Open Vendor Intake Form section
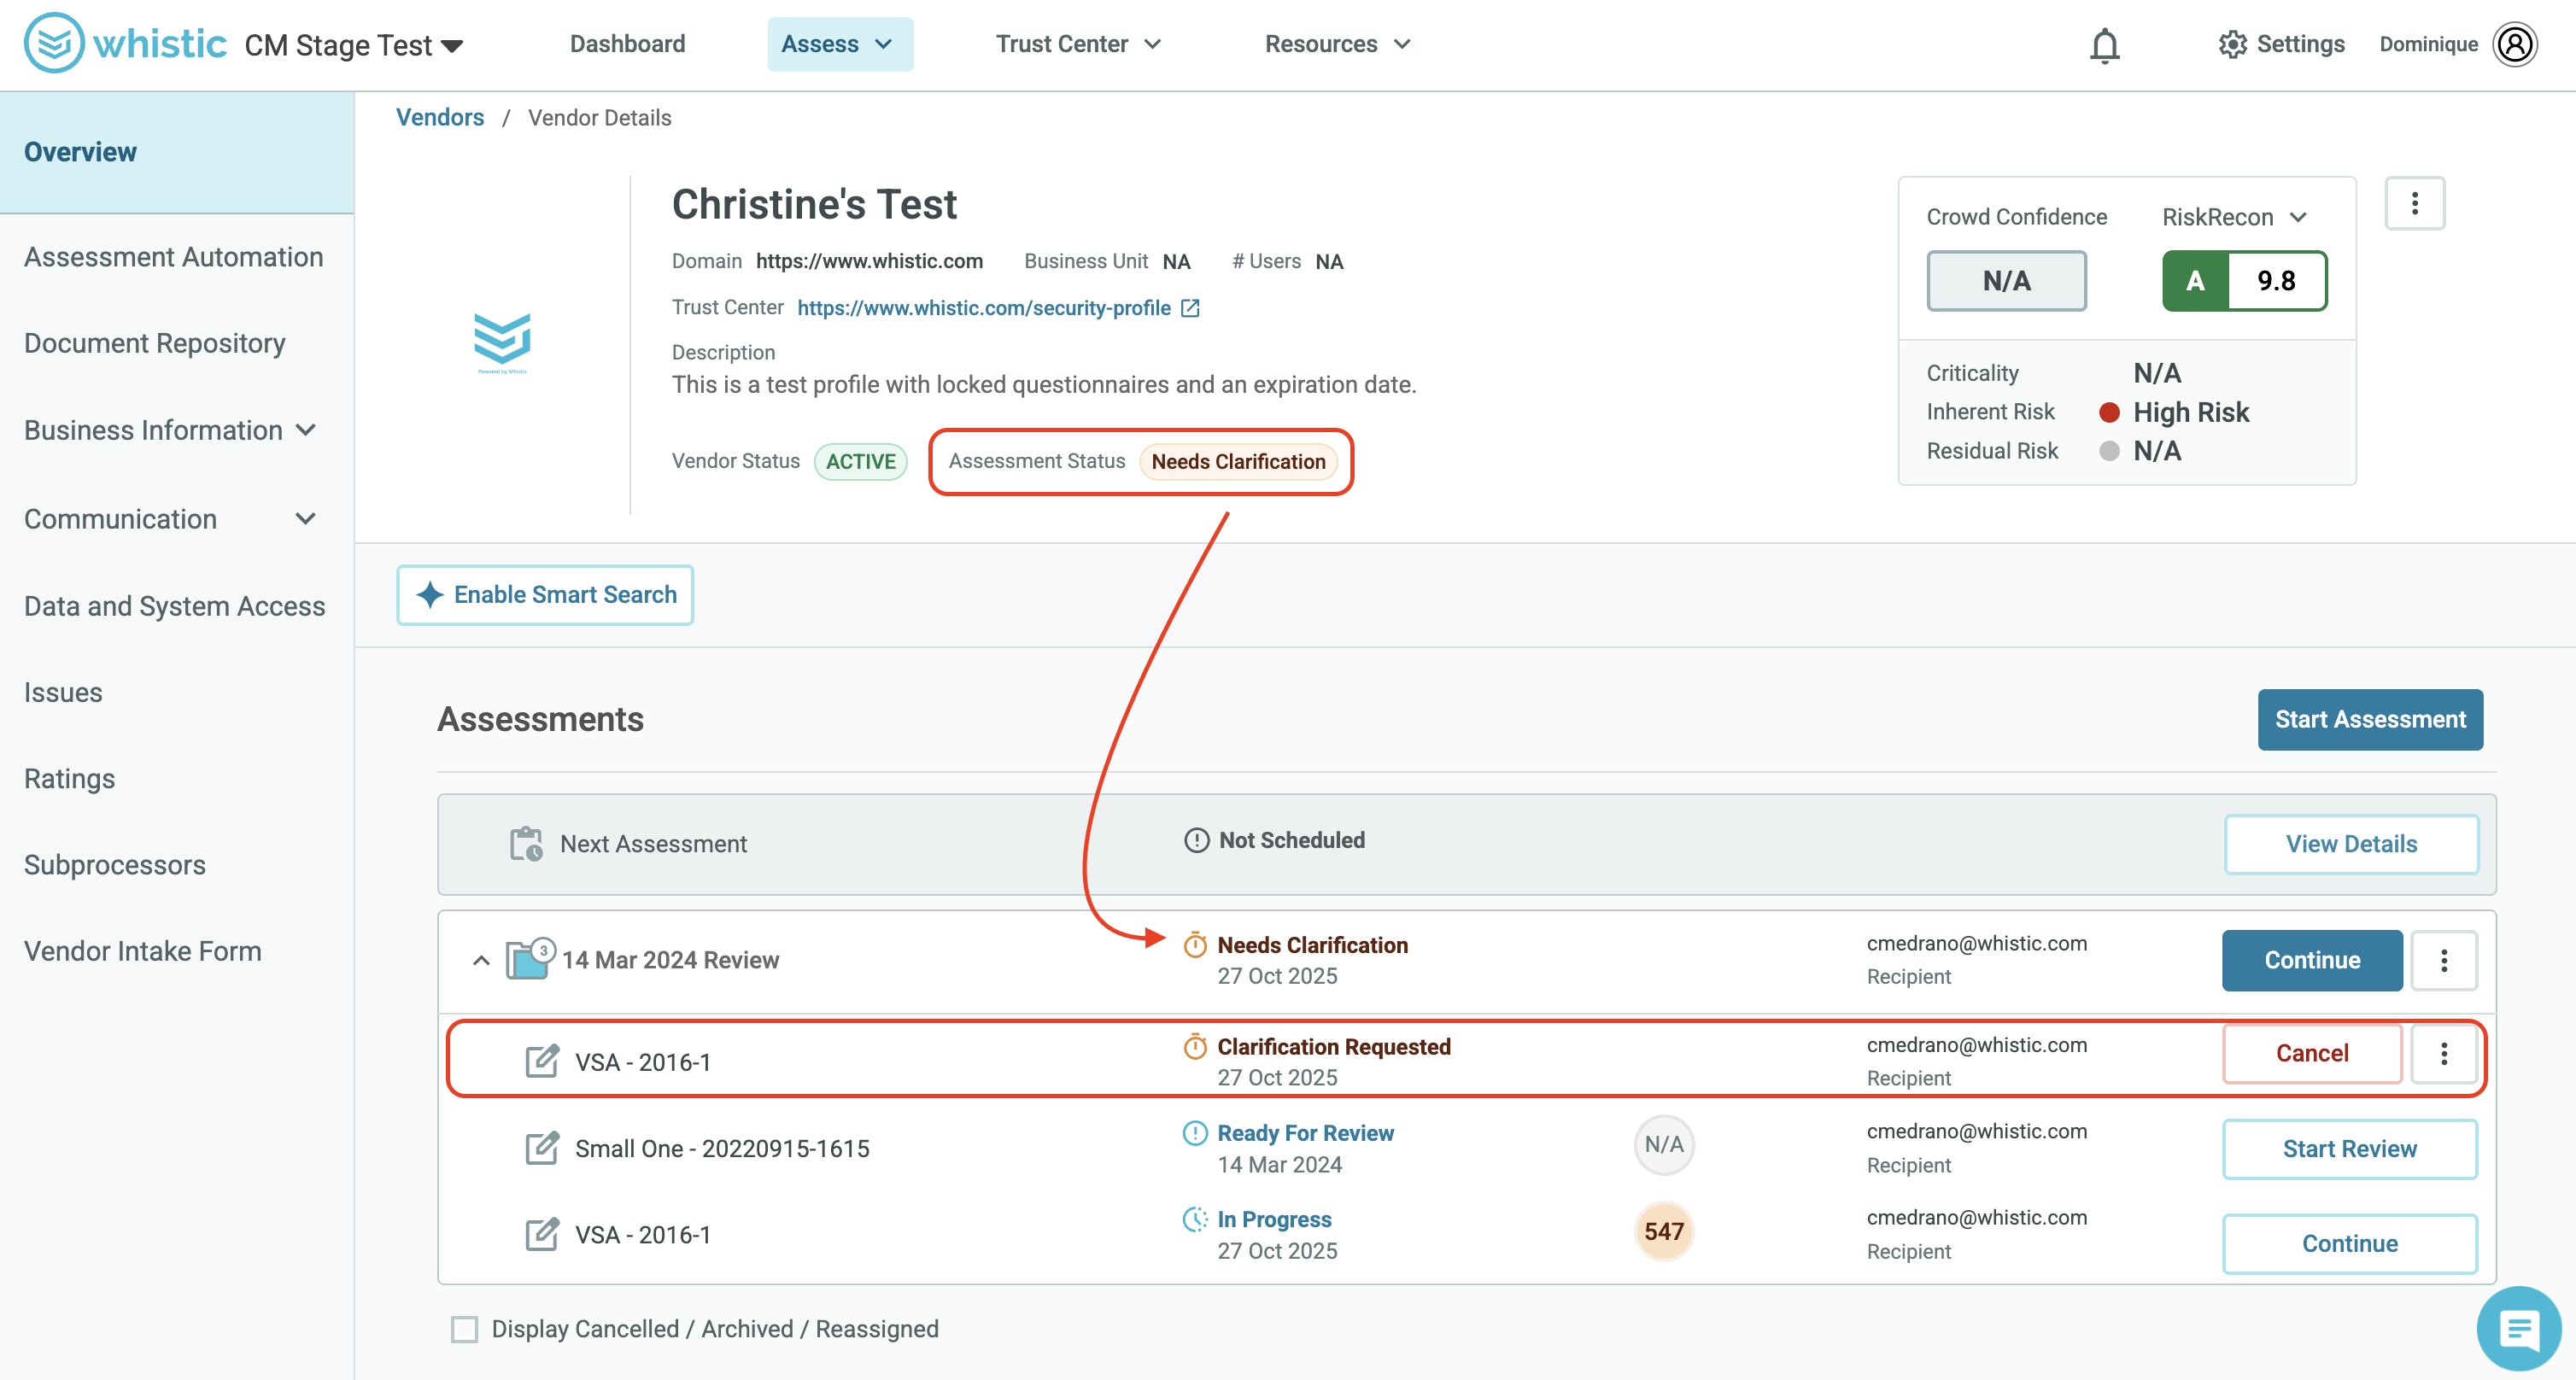The height and width of the screenshot is (1380, 2576). point(142,951)
